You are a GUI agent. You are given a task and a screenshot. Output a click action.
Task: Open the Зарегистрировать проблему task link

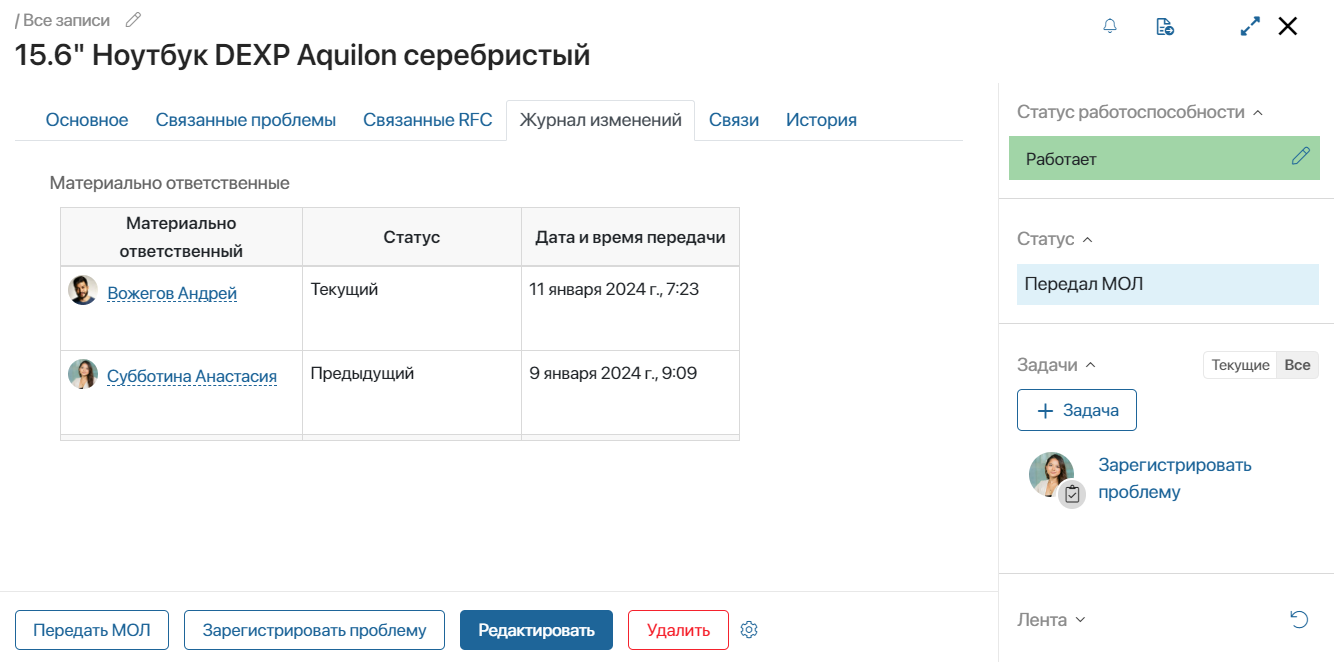coord(1175,478)
